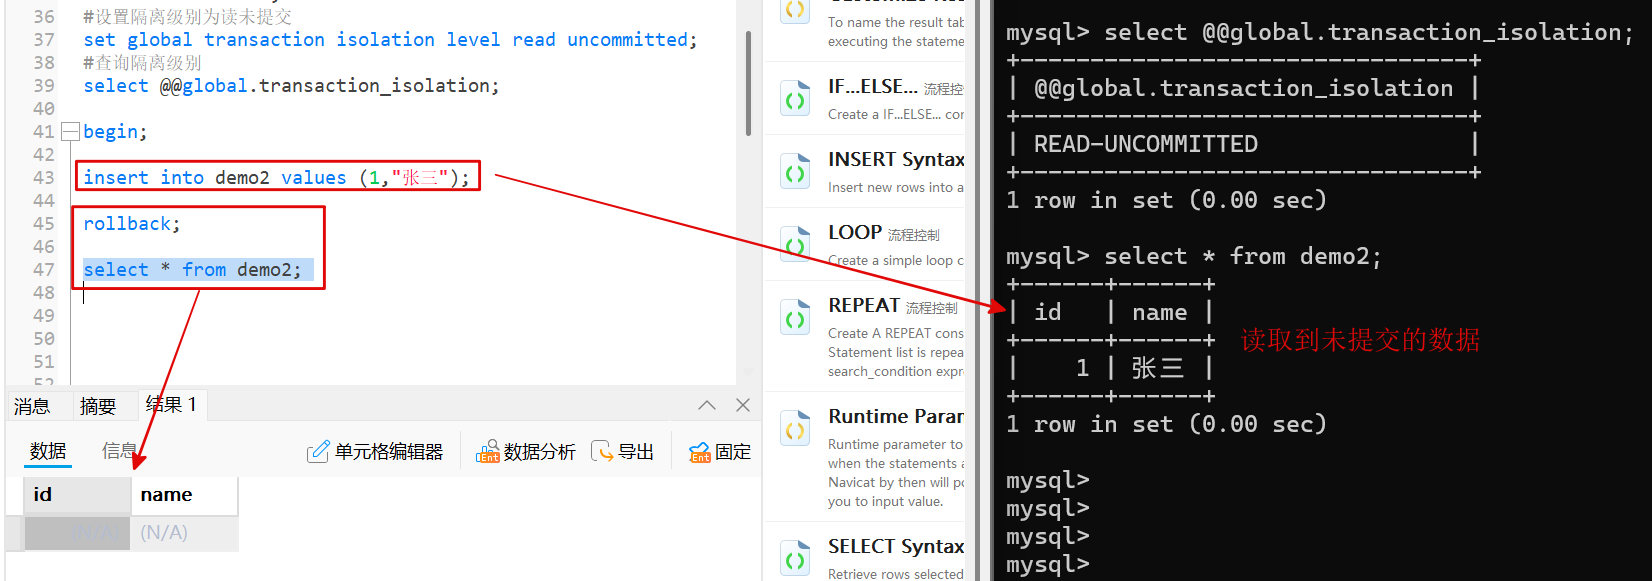The width and height of the screenshot is (1652, 581).
Task: Open data analysis (数据分析)
Action: click(x=526, y=452)
